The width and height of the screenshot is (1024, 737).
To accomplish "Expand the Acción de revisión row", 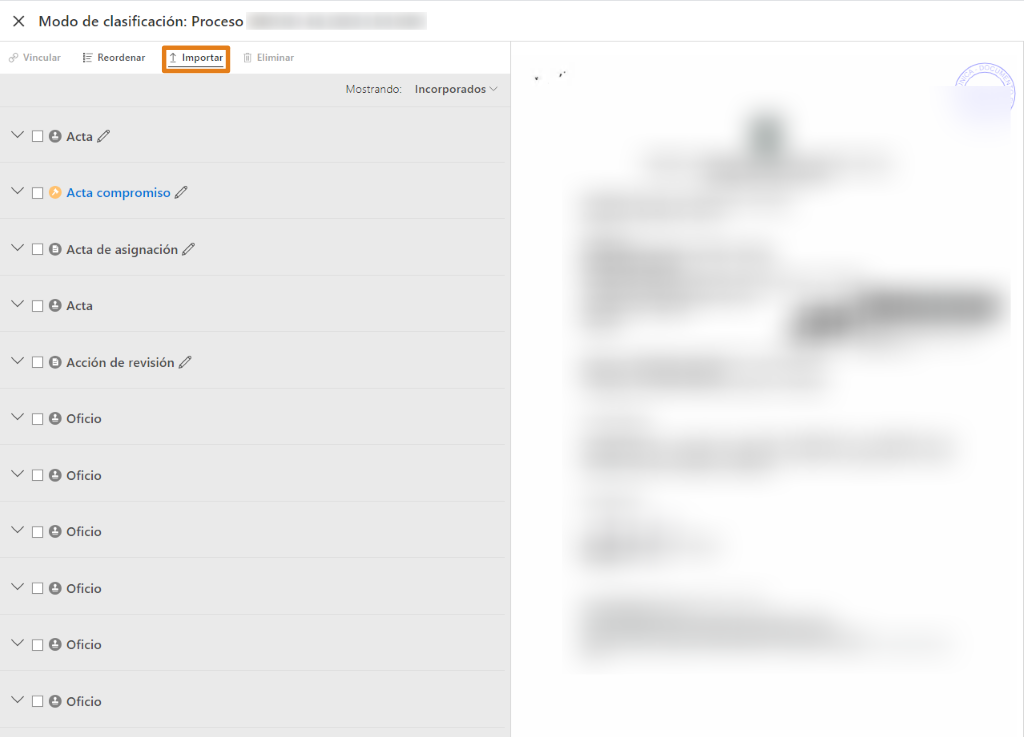I will pos(18,361).
